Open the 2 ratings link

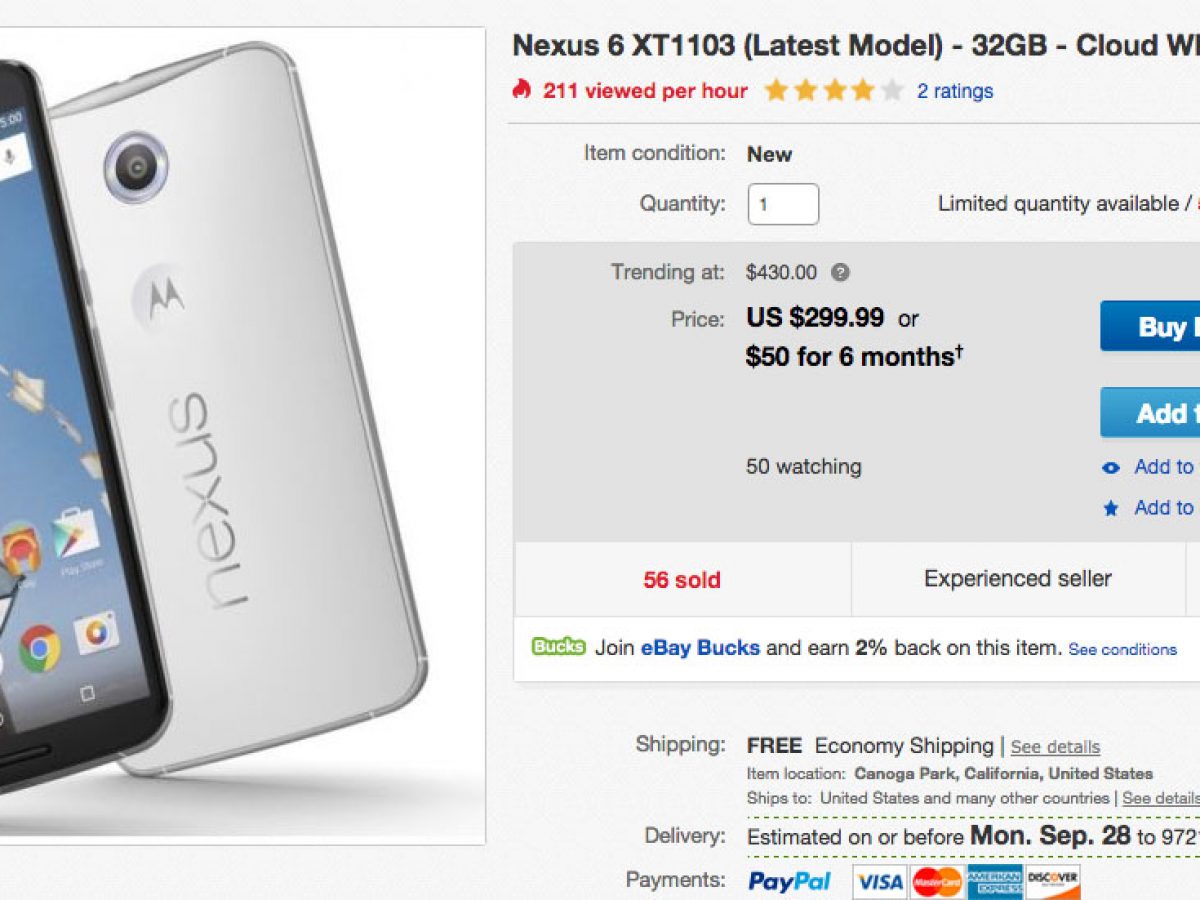(955, 91)
